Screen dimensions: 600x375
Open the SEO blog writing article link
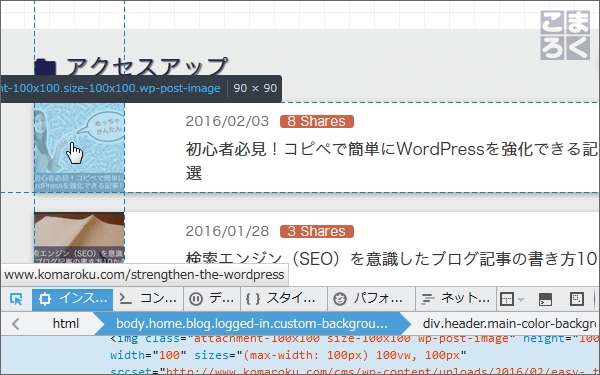(x=391, y=258)
